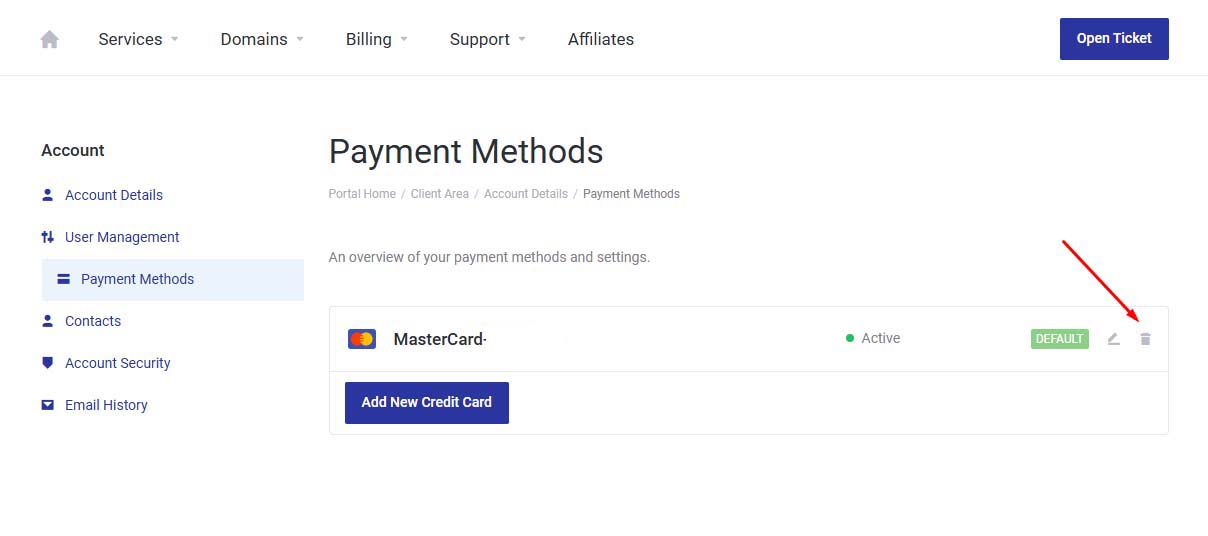Click the Client Area breadcrumb link

tap(439, 194)
